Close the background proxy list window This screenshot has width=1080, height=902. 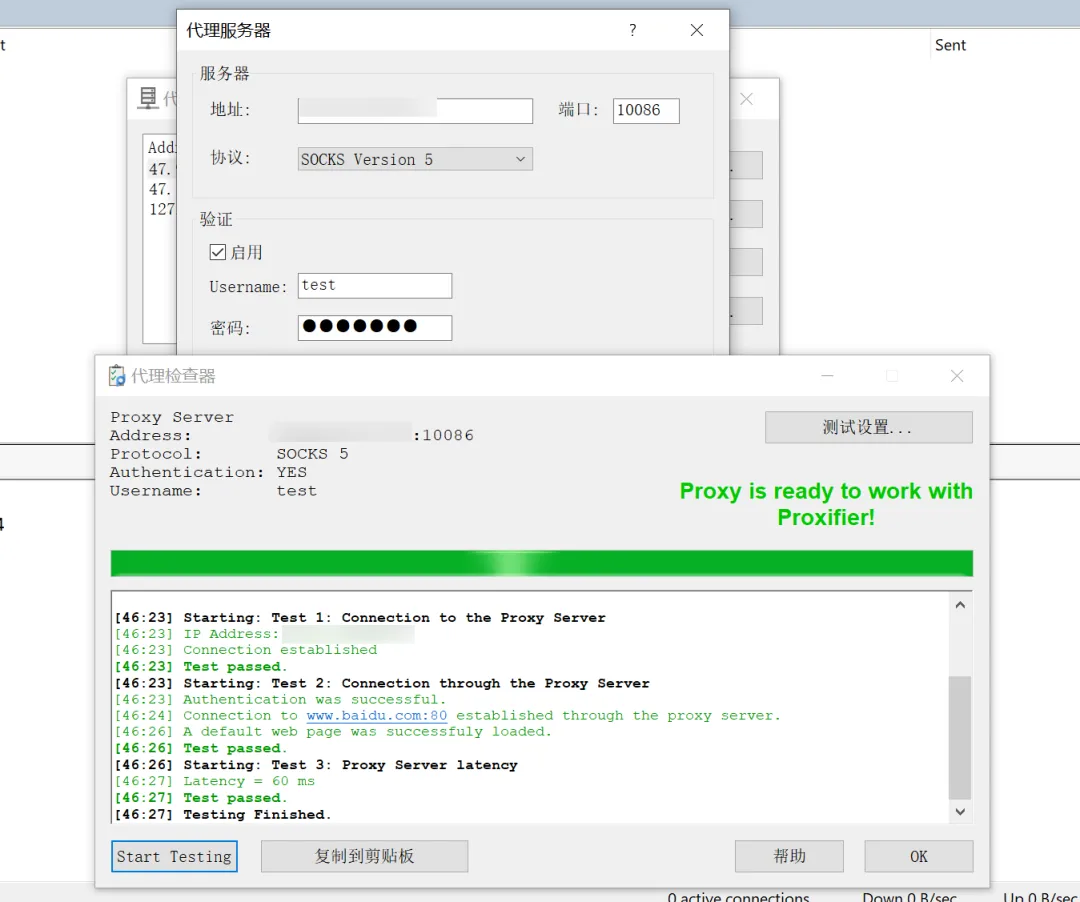(746, 99)
